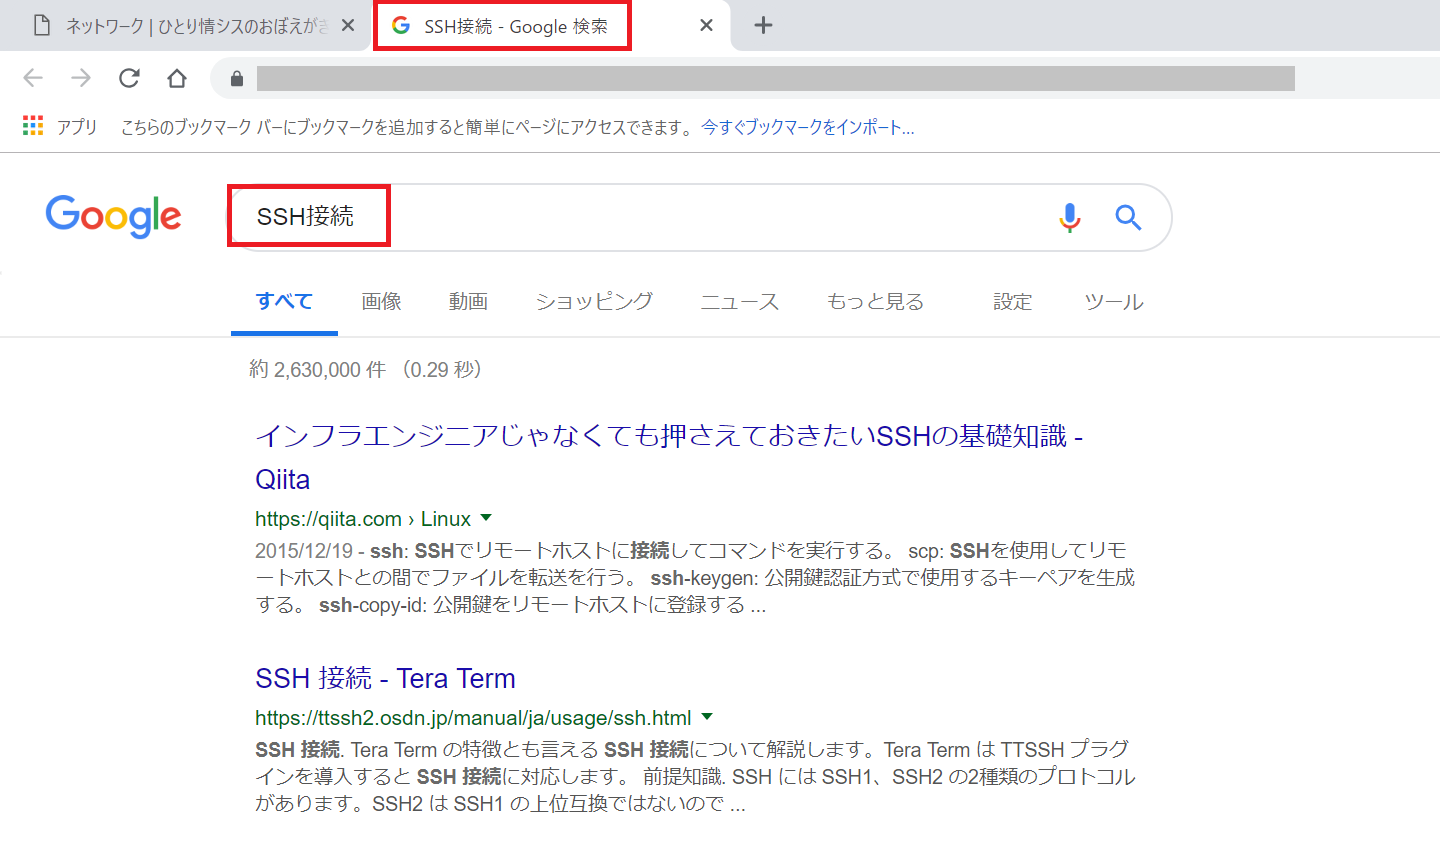Open a new browser tab

(x=763, y=25)
